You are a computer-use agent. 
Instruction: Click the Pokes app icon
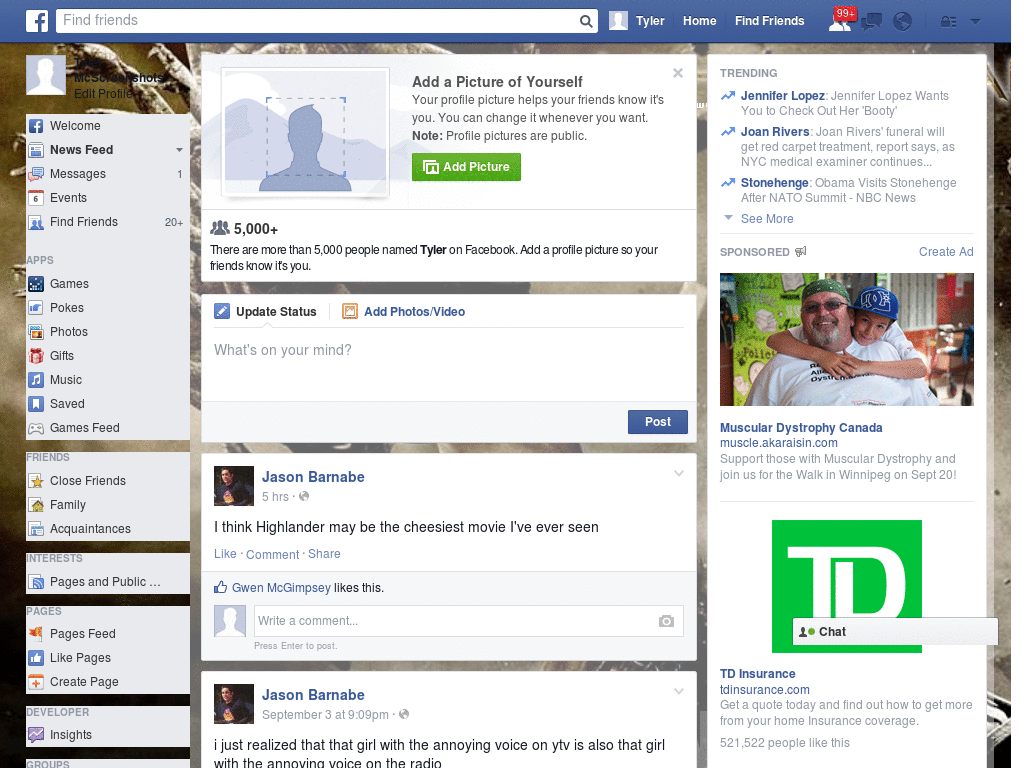point(36,308)
